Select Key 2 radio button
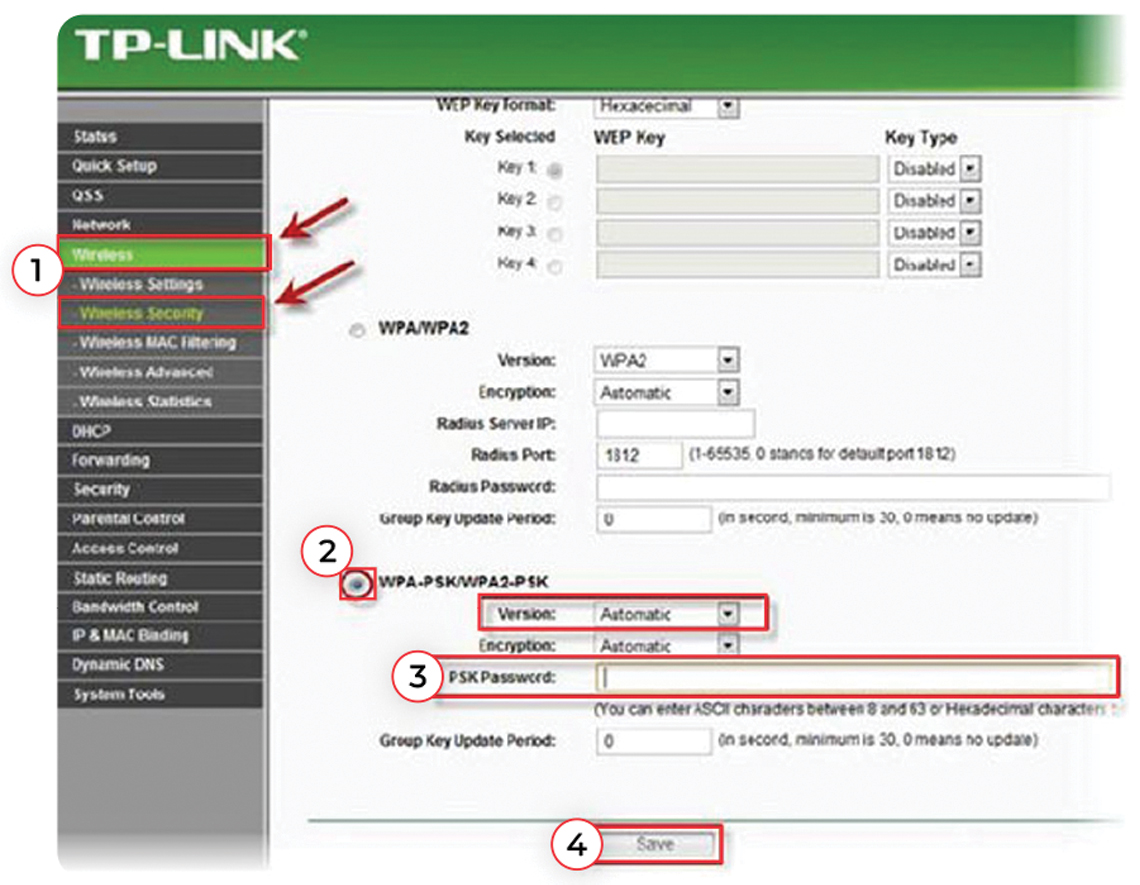The width and height of the screenshot is (1140, 885). [555, 202]
